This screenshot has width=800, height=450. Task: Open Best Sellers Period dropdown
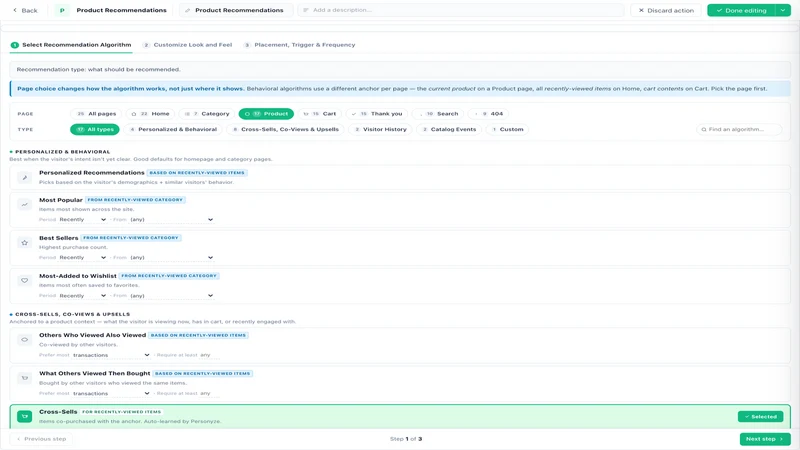[x=82, y=258]
